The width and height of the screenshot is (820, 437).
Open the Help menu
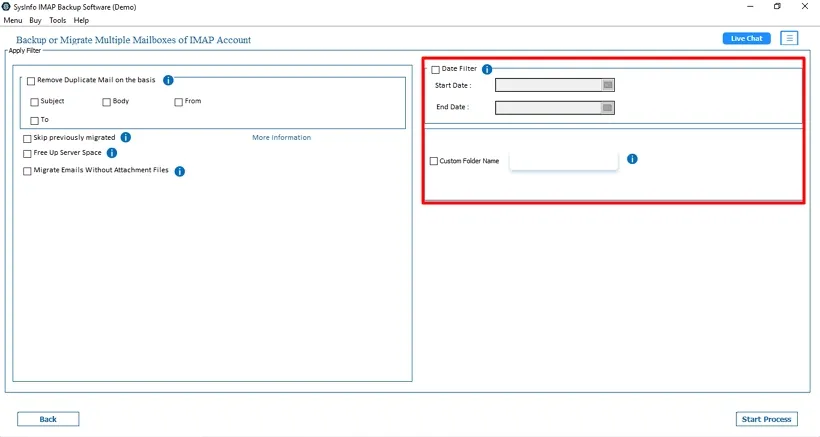[x=81, y=20]
